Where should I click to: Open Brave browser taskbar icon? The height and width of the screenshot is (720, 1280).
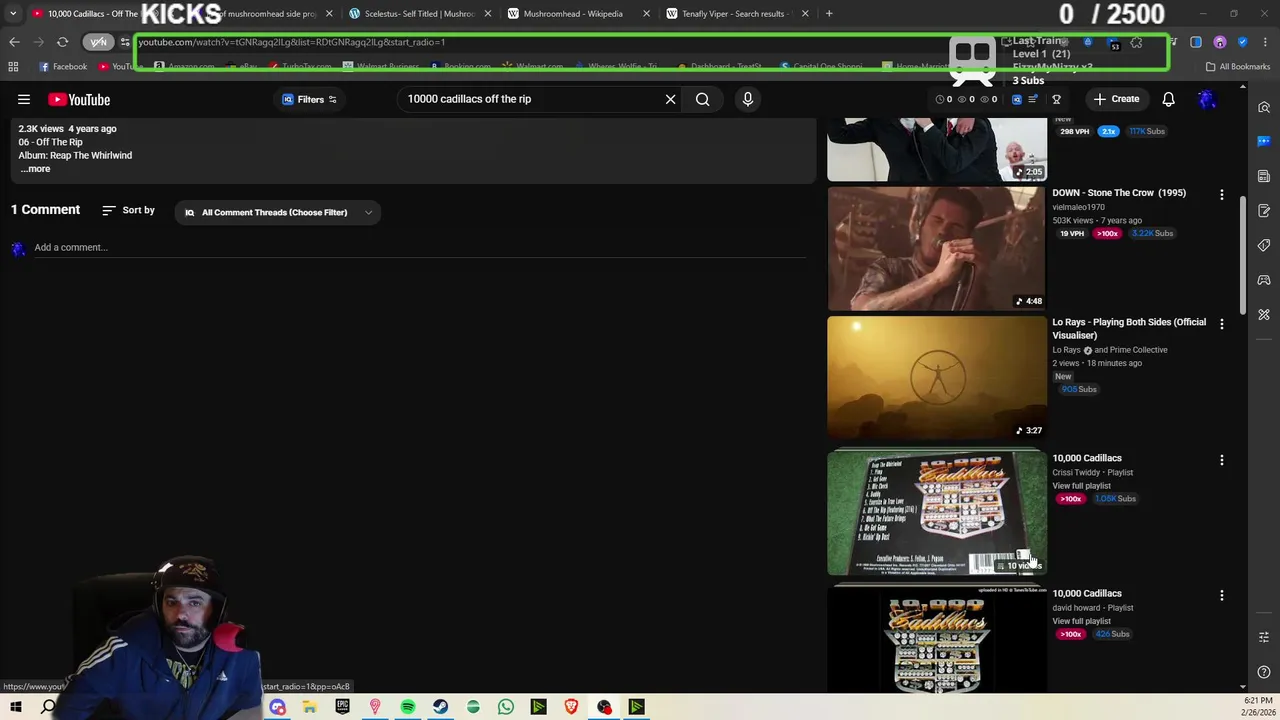pyautogui.click(x=571, y=707)
